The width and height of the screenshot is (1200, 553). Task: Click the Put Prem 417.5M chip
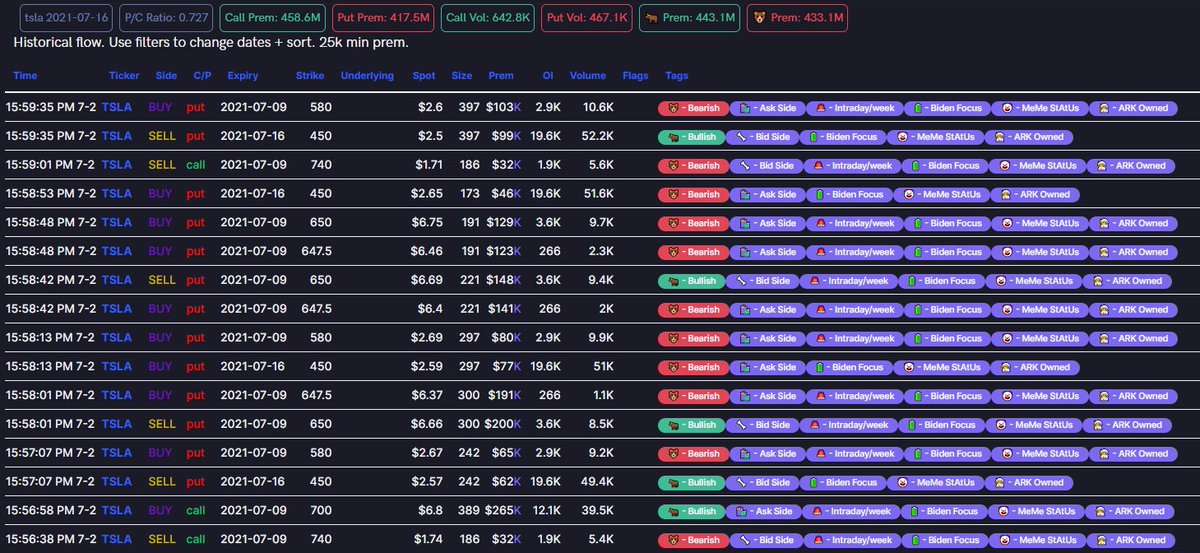point(382,18)
